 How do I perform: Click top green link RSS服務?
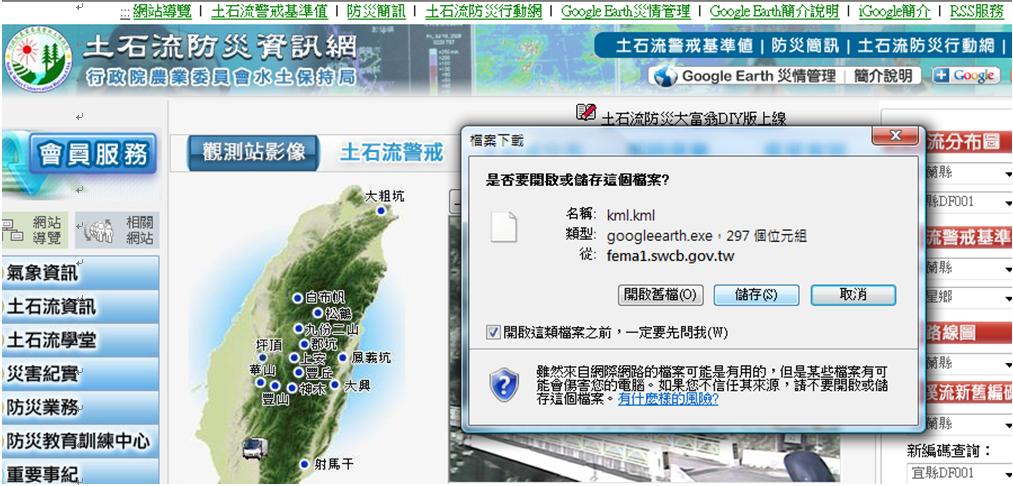coord(977,11)
